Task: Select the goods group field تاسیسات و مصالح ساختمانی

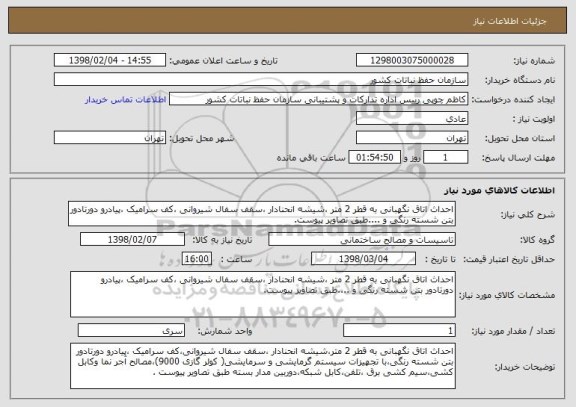Action: pyautogui.click(x=362, y=240)
